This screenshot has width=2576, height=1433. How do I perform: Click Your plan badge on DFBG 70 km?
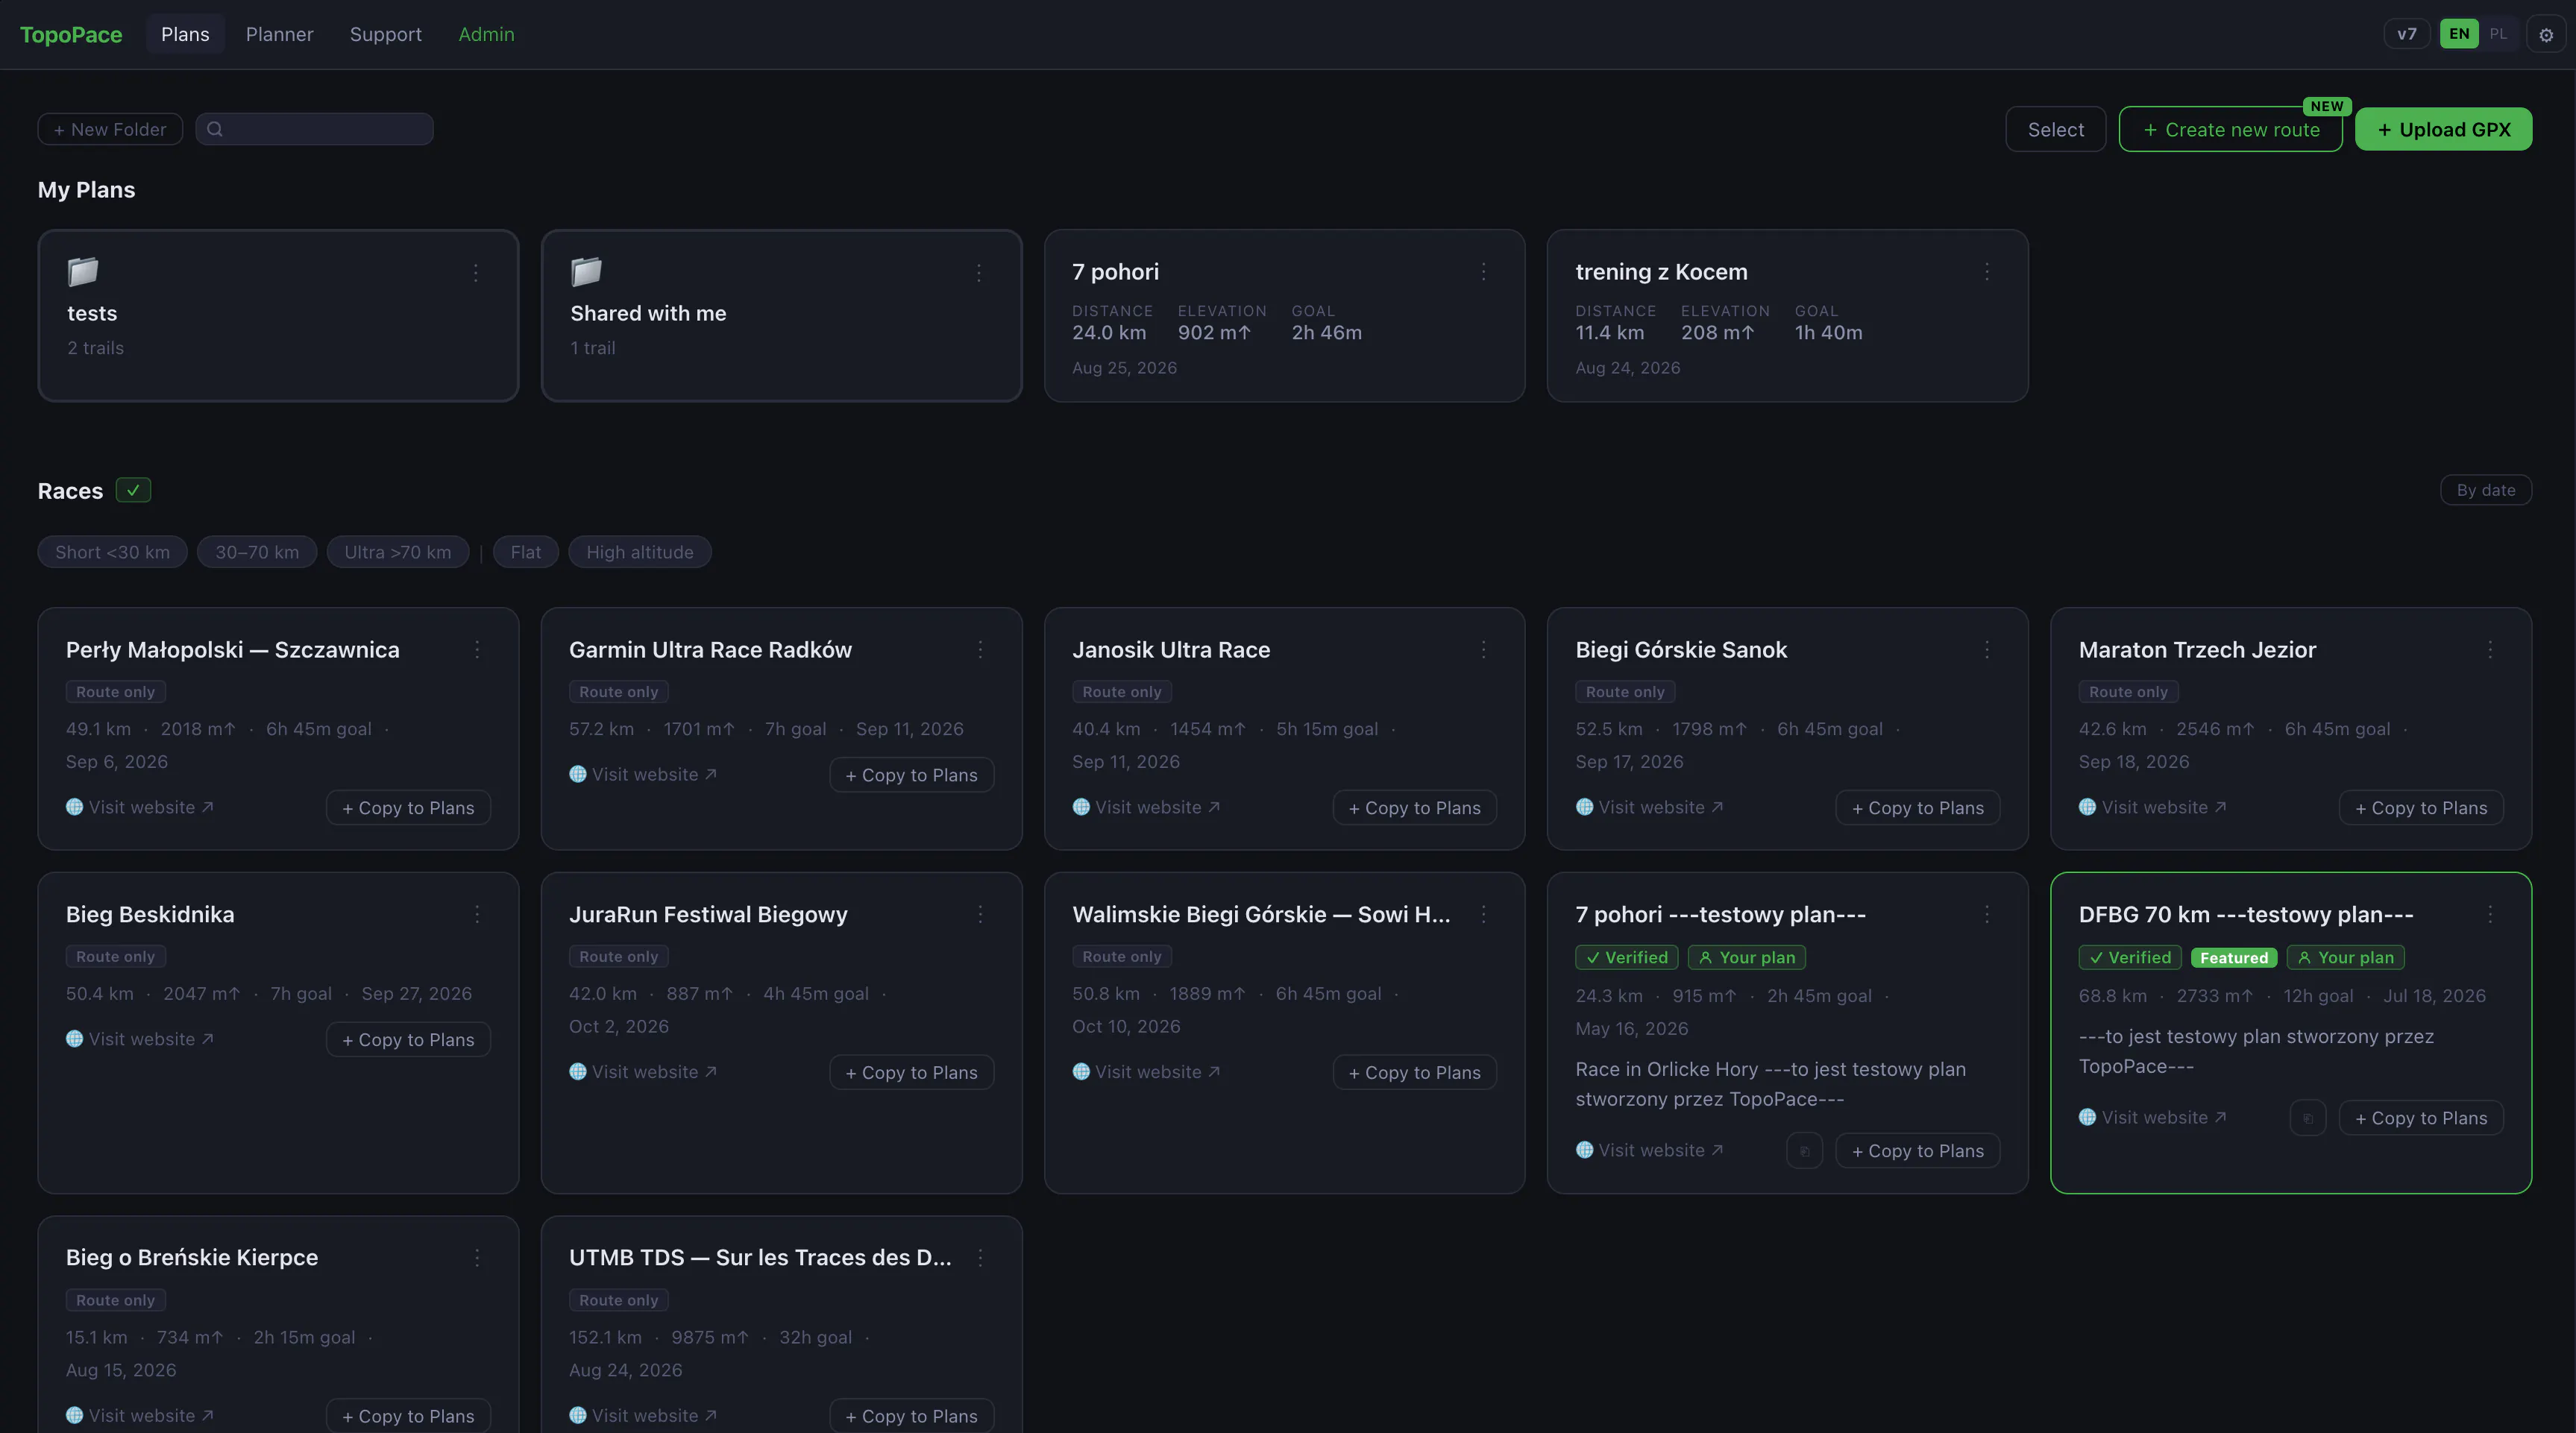click(2346, 958)
